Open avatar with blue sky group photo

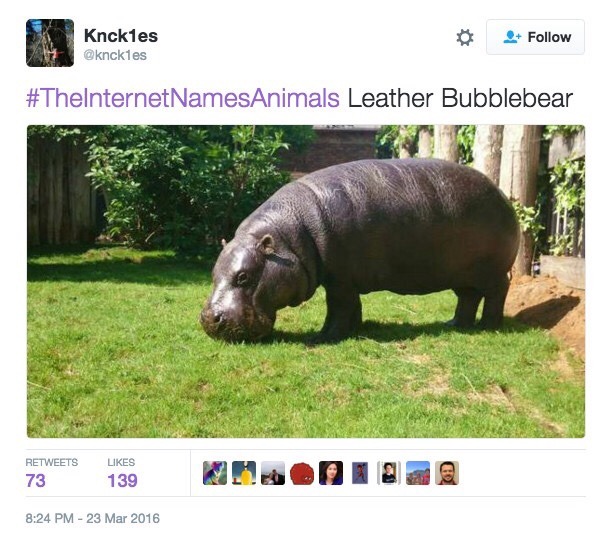coord(418,473)
